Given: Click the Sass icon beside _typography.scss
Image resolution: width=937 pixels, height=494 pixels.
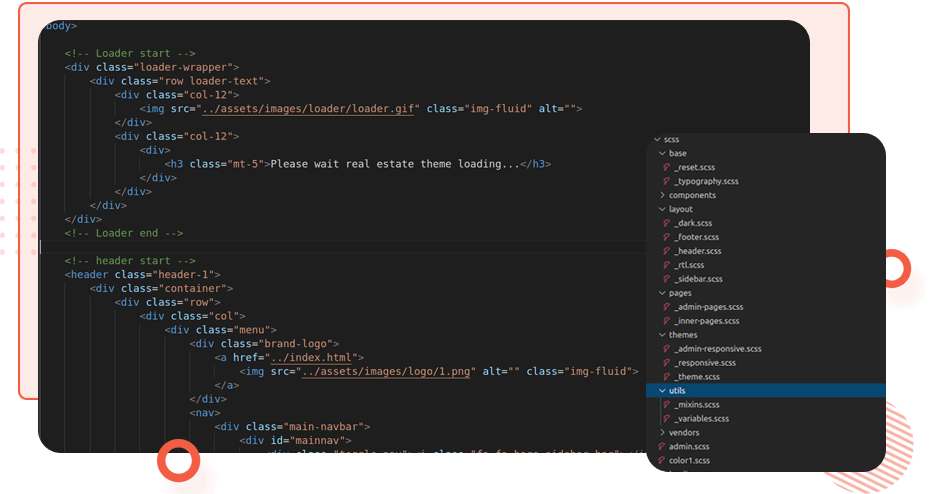Looking at the screenshot, I should (667, 181).
